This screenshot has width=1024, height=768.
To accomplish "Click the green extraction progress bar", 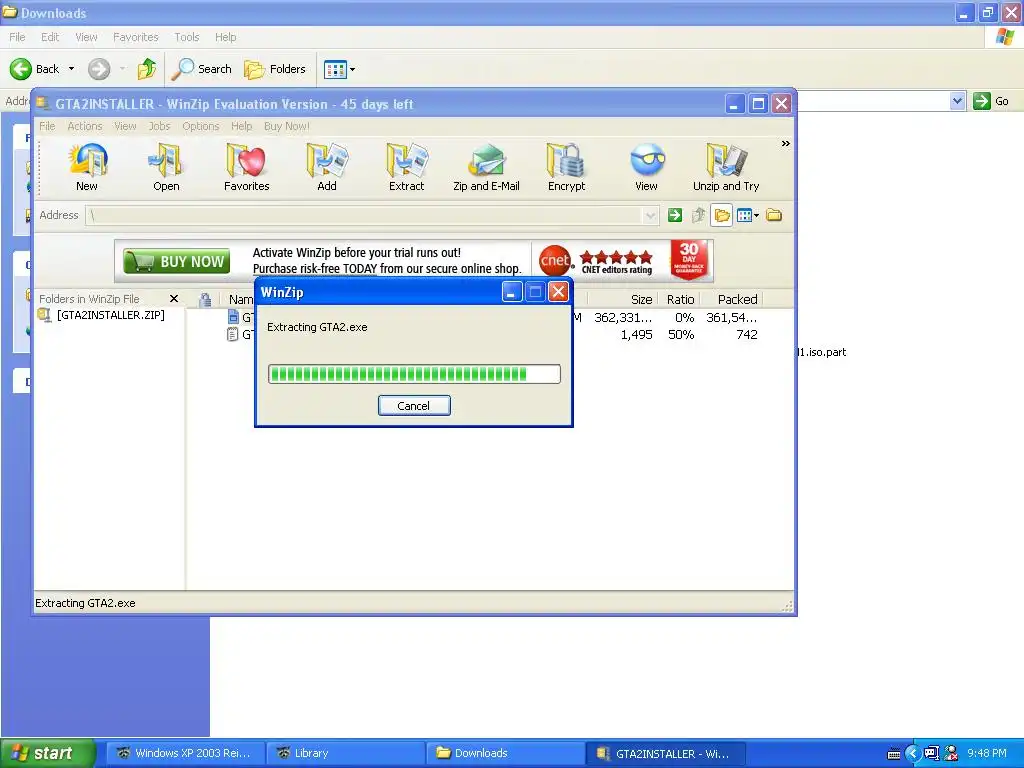I will coord(414,374).
